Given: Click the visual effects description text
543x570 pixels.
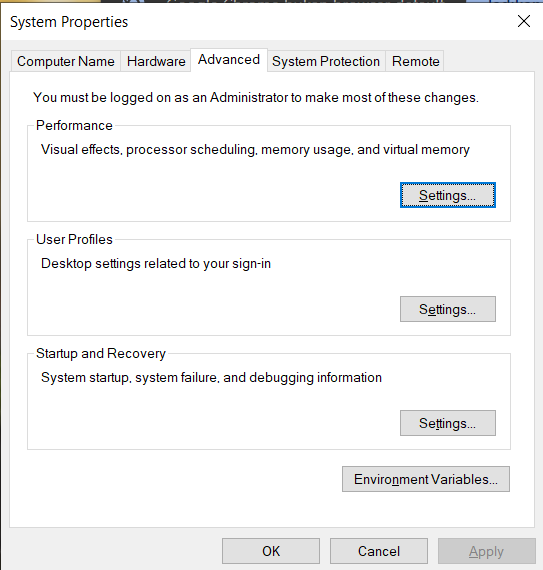Looking at the screenshot, I should click(x=255, y=150).
